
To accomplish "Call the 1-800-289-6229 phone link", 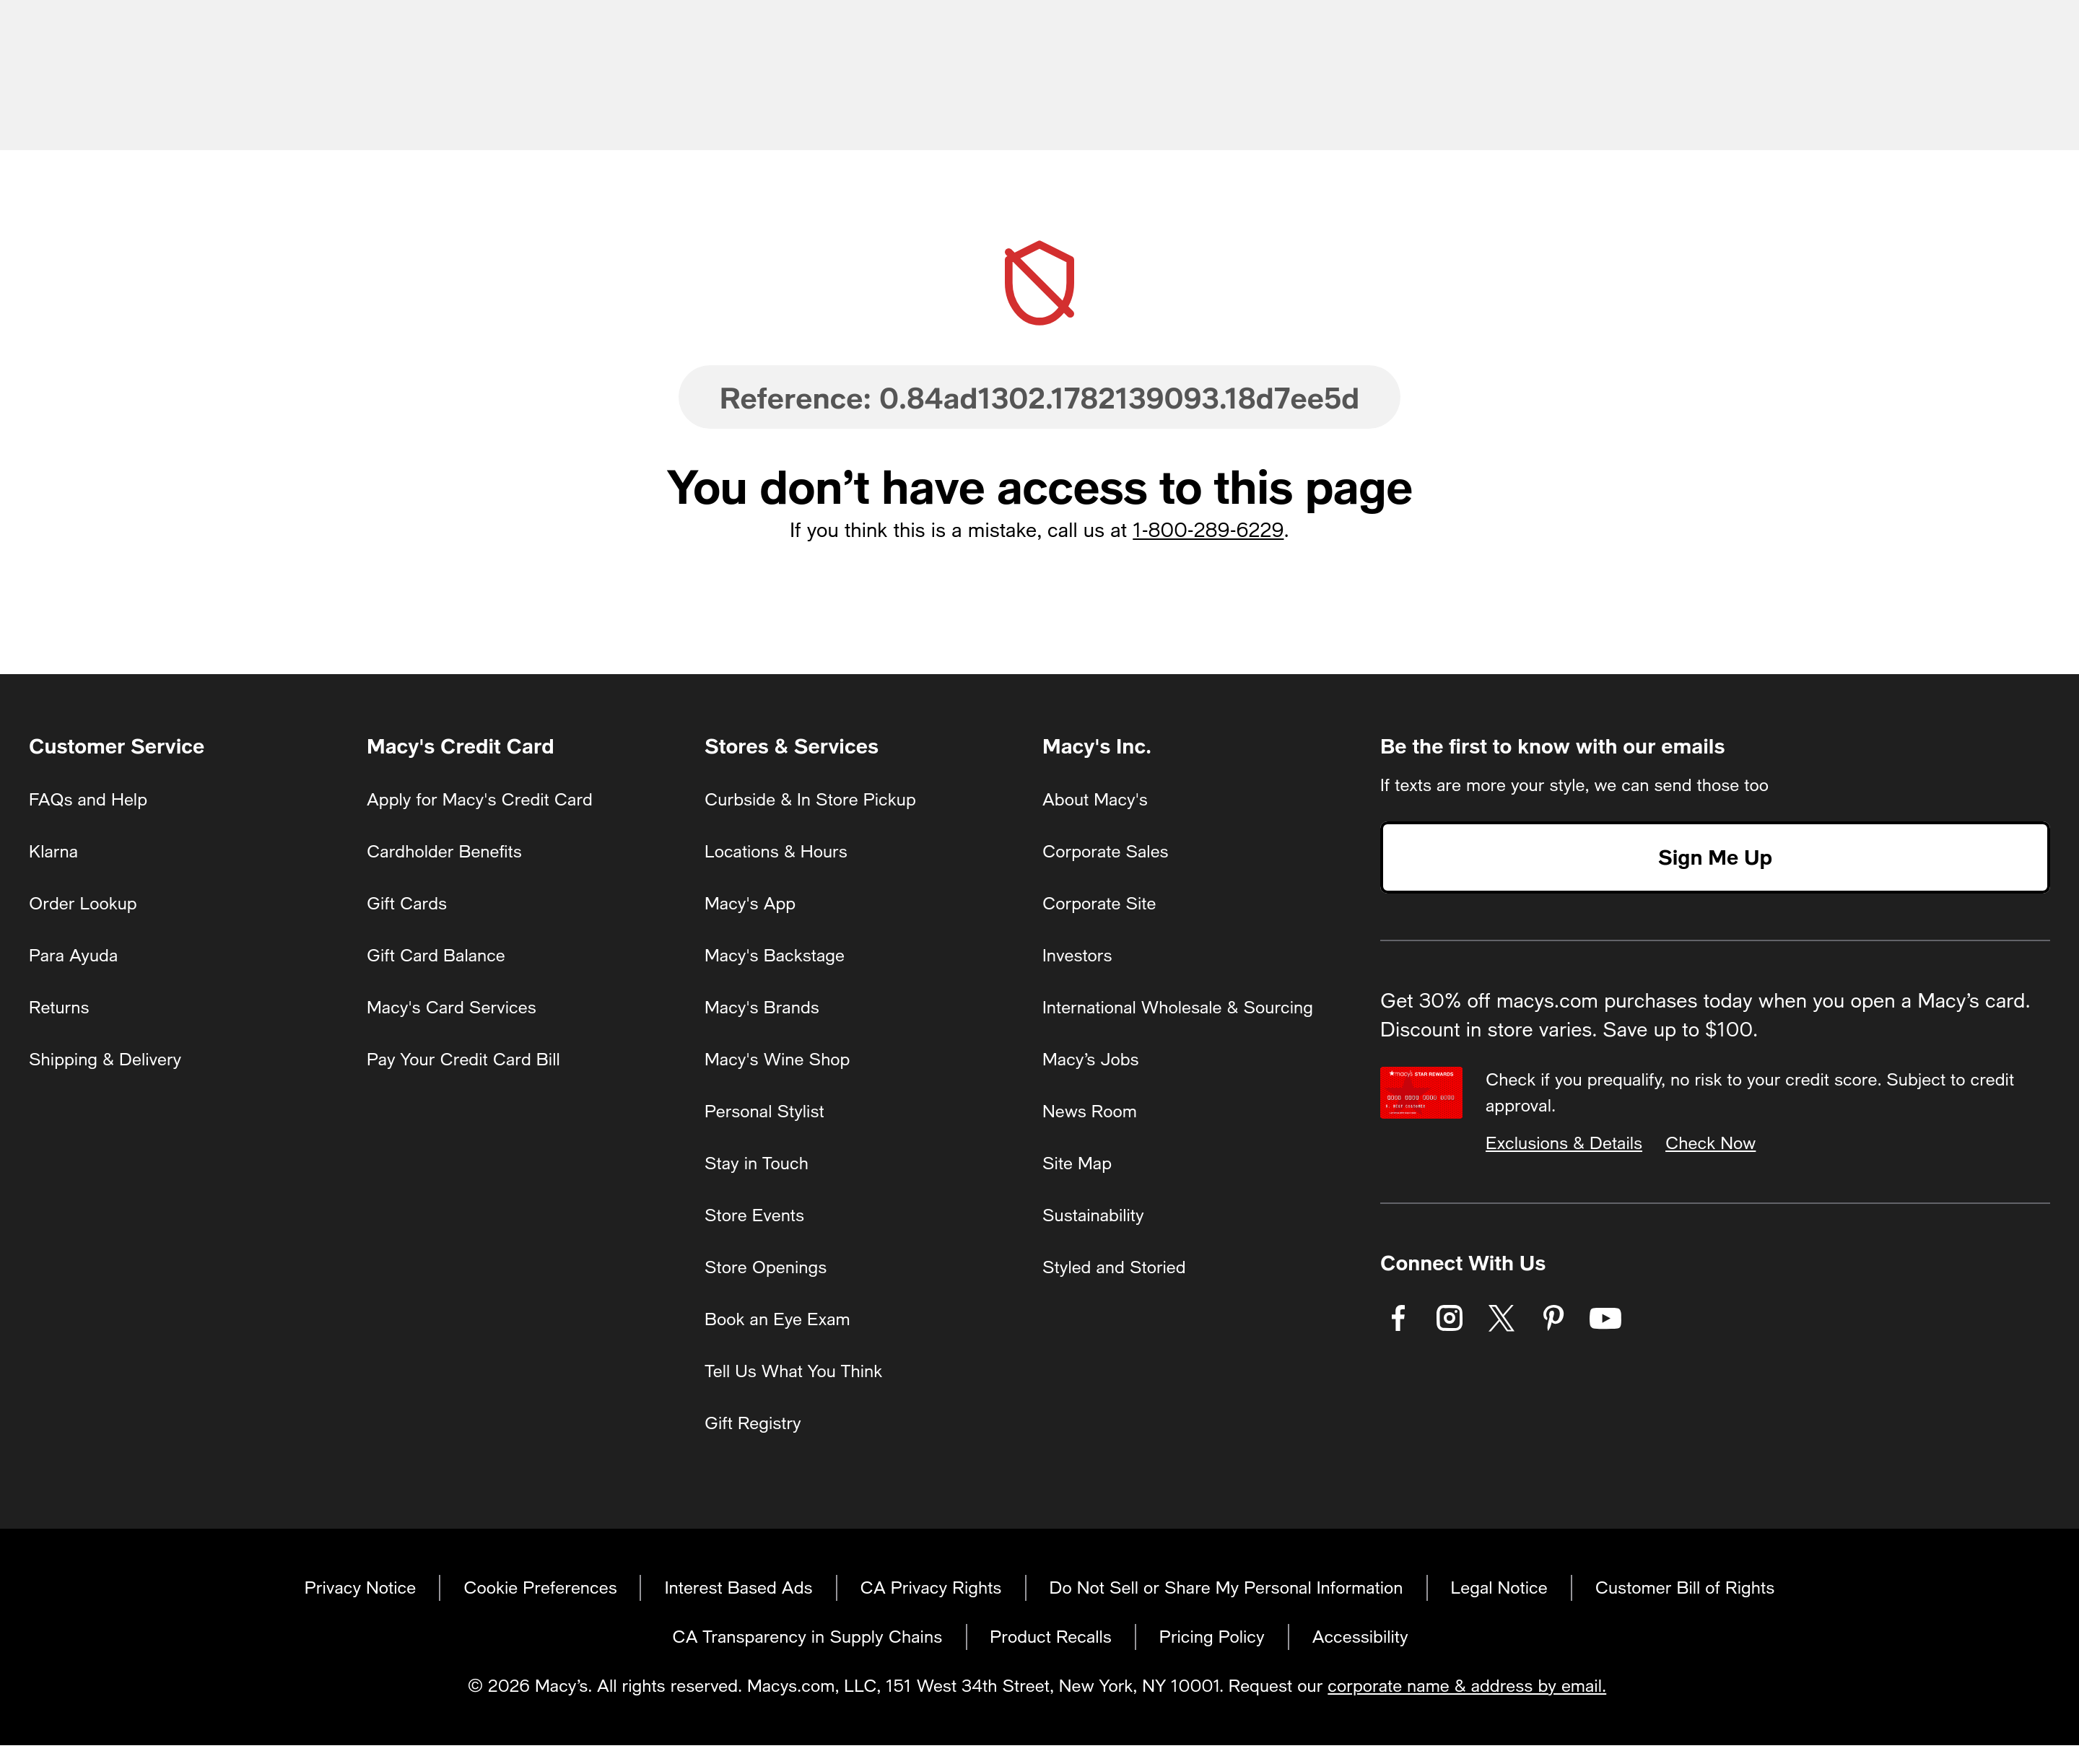I will 1207,530.
